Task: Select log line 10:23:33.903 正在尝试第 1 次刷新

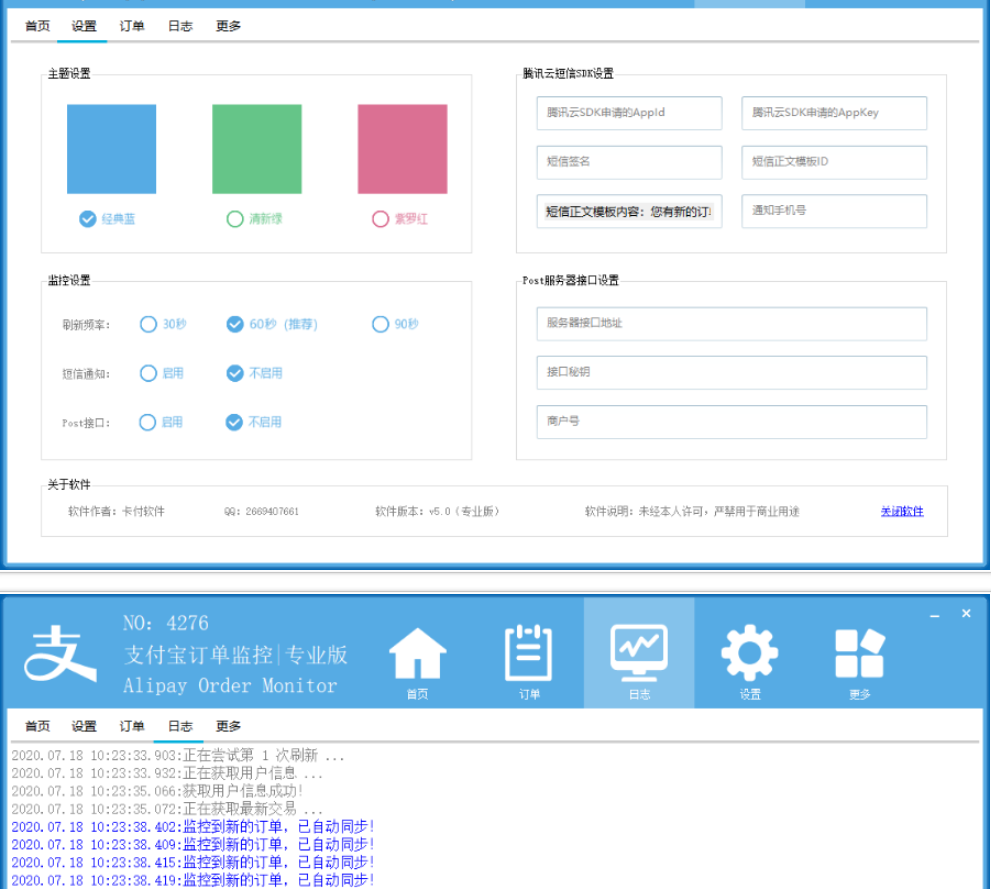Action: [x=178, y=755]
